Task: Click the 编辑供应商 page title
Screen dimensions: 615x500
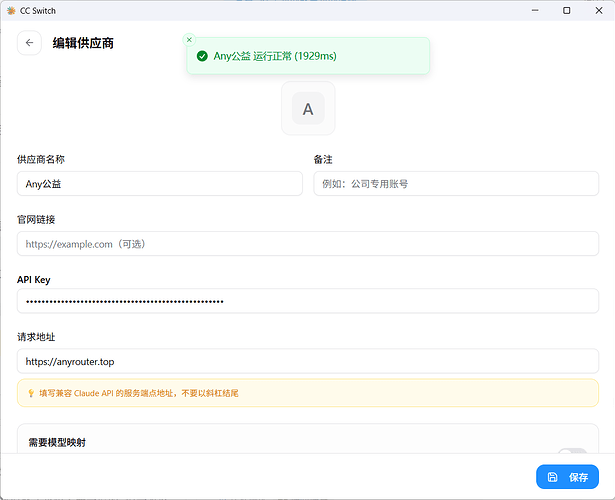Action: 83,43
